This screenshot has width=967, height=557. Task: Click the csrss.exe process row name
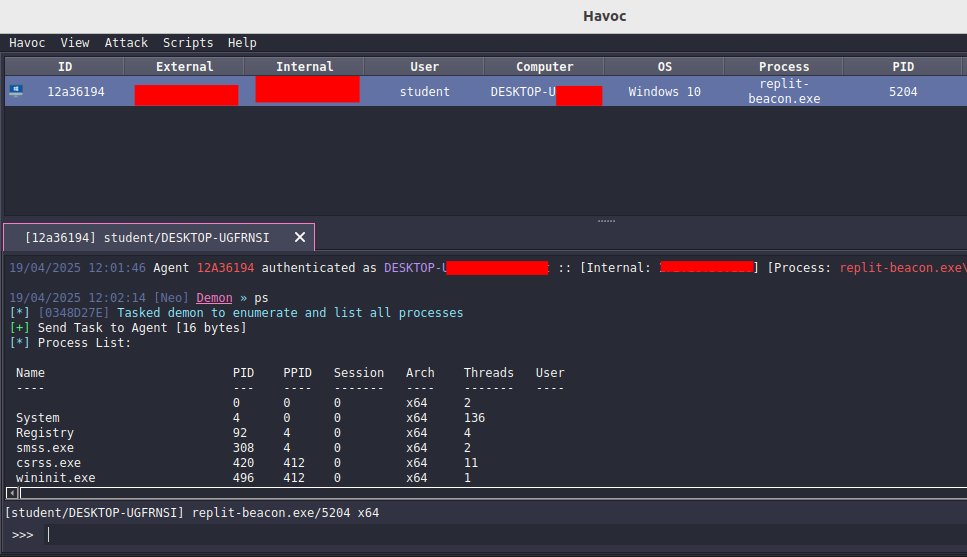(x=48, y=463)
